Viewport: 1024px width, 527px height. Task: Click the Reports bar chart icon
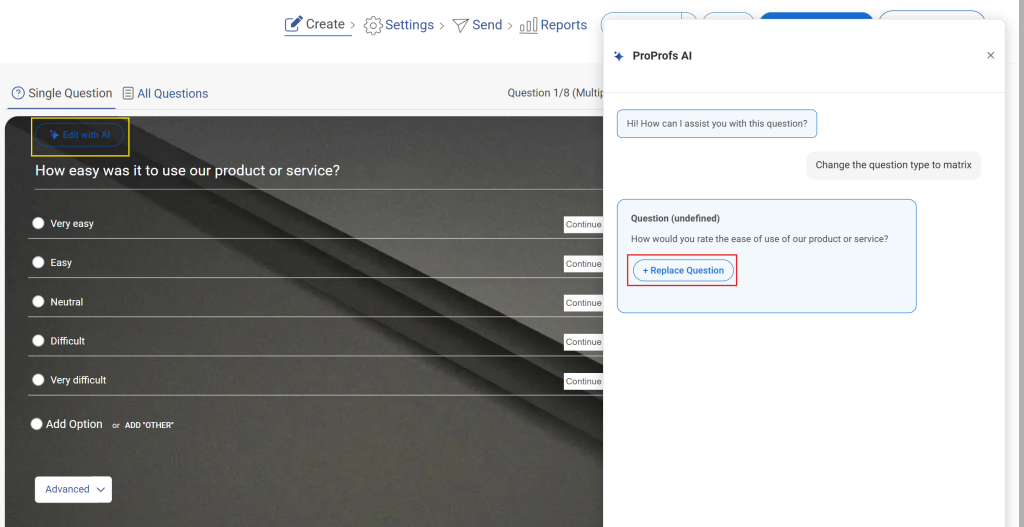click(528, 25)
